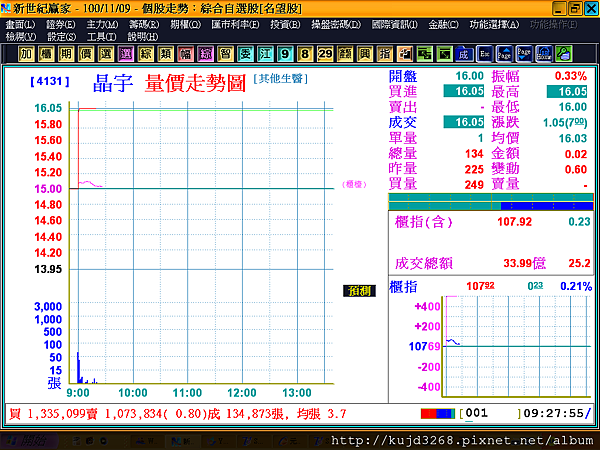Click the orange hand-pointer toolbar icon
The width and height of the screenshot is (600, 450).
[404, 54]
